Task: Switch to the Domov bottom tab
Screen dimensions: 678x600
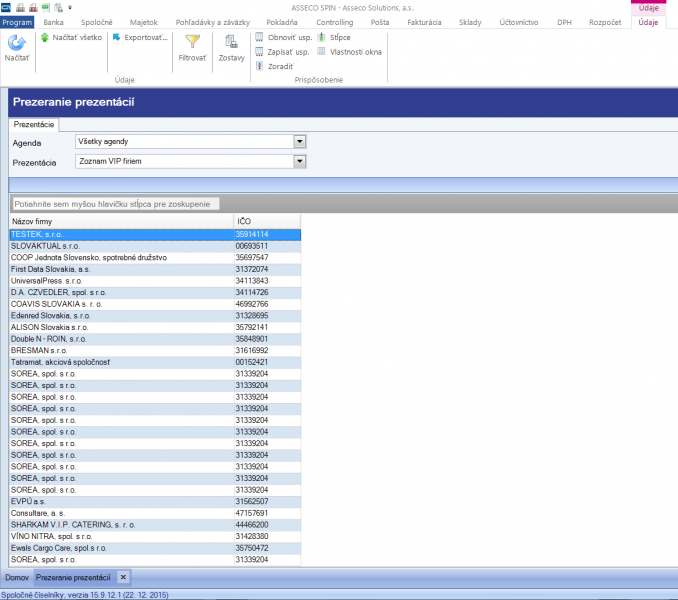Action: click(x=17, y=578)
